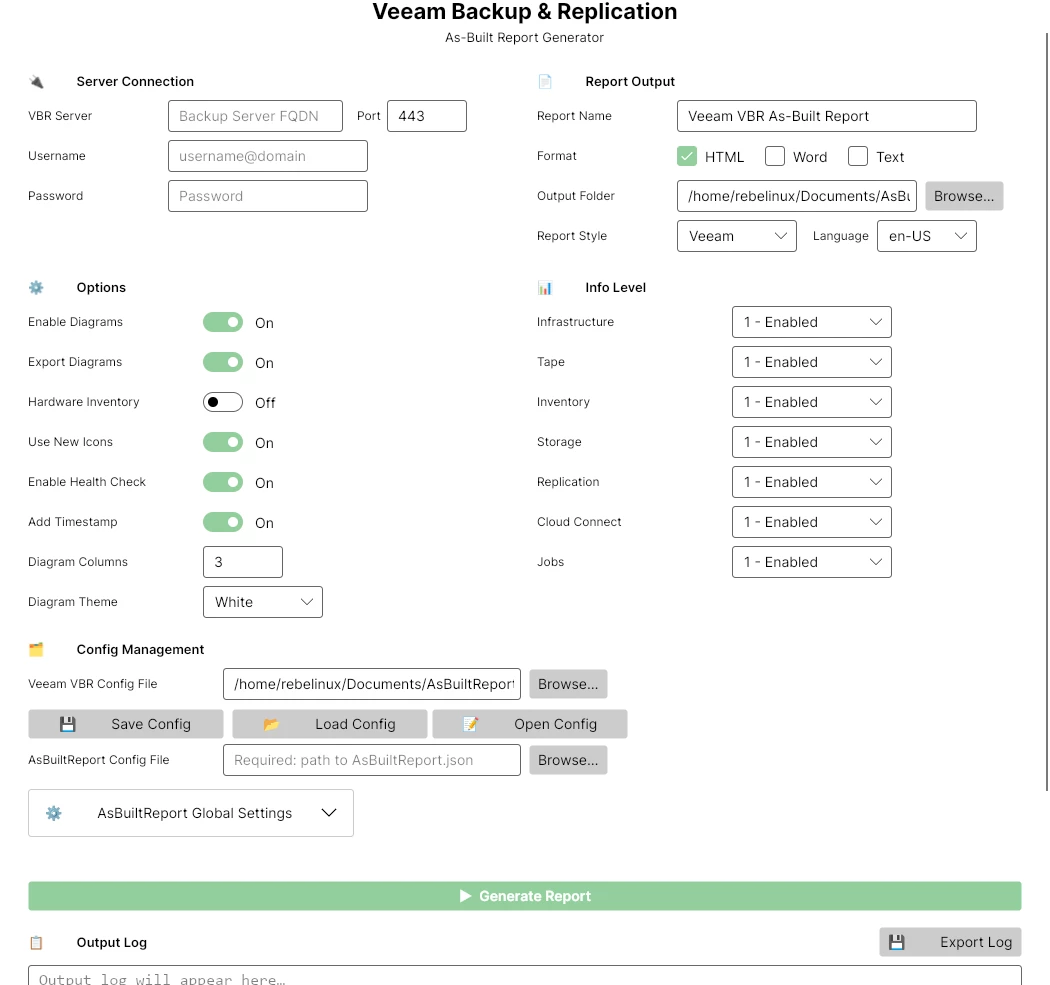The height and width of the screenshot is (985, 1050).
Task: Open the Jobs info level dropdown
Action: coord(812,562)
